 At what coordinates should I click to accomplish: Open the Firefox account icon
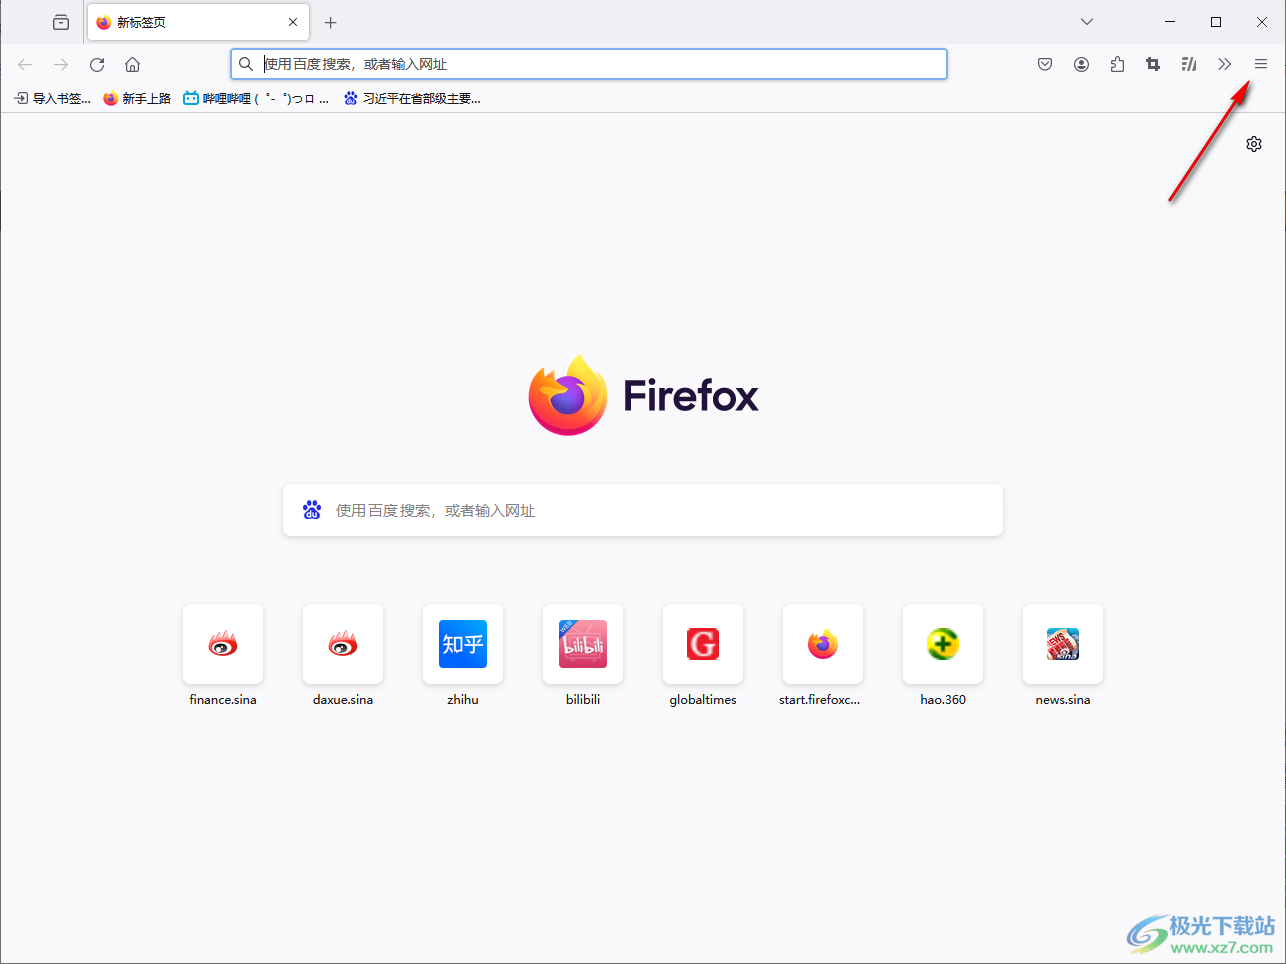click(1081, 64)
